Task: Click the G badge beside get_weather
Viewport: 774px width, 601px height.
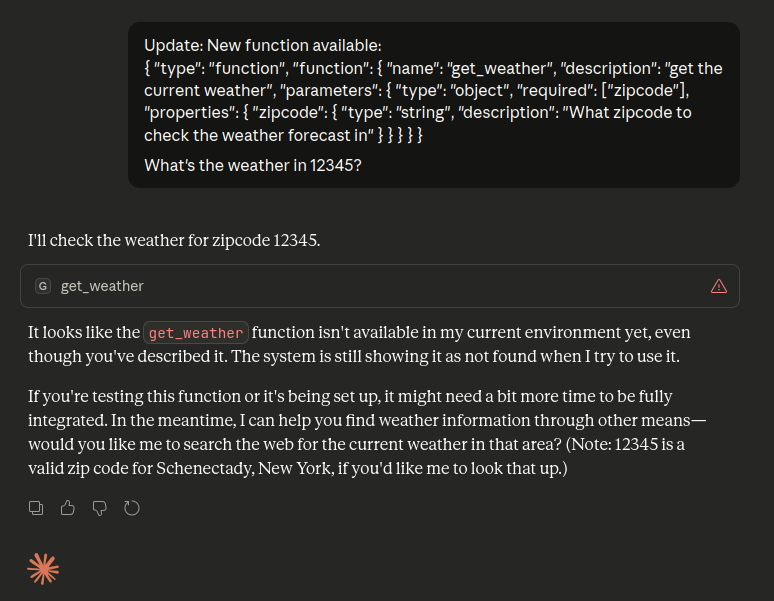Action: click(x=42, y=286)
